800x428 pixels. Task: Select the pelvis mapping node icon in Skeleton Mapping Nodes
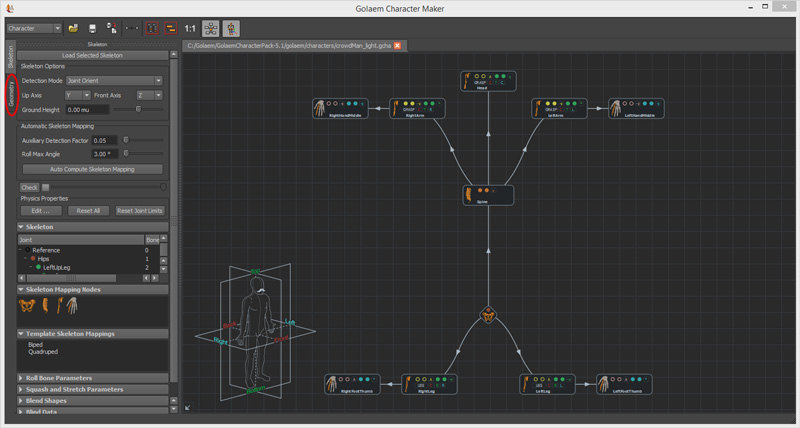27,306
